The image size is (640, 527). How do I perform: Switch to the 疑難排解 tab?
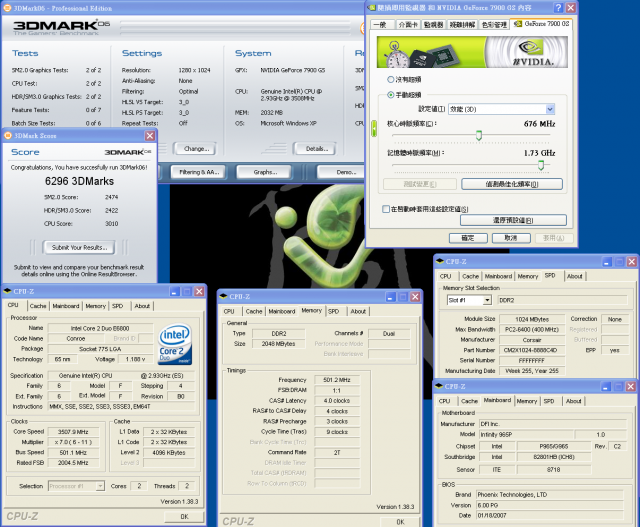click(x=462, y=24)
